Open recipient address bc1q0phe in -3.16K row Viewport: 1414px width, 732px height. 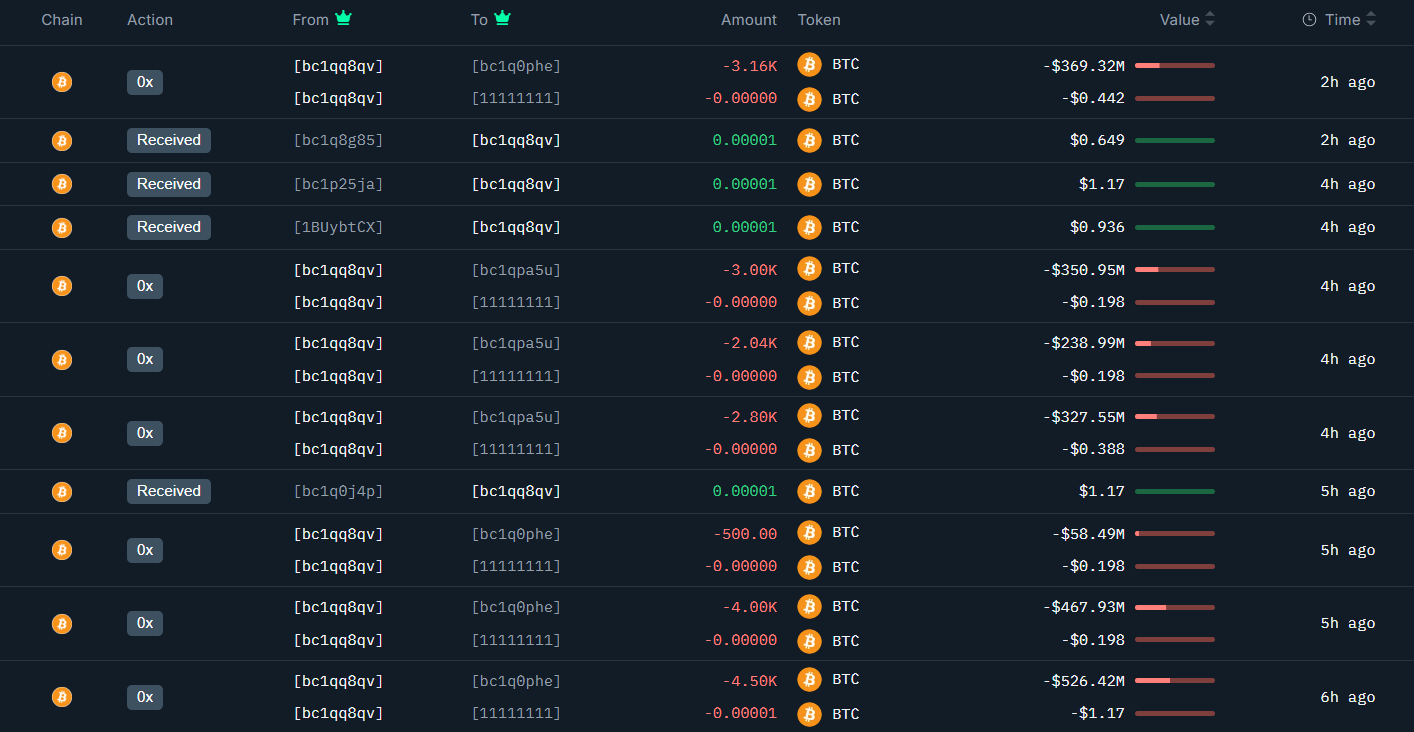(516, 66)
